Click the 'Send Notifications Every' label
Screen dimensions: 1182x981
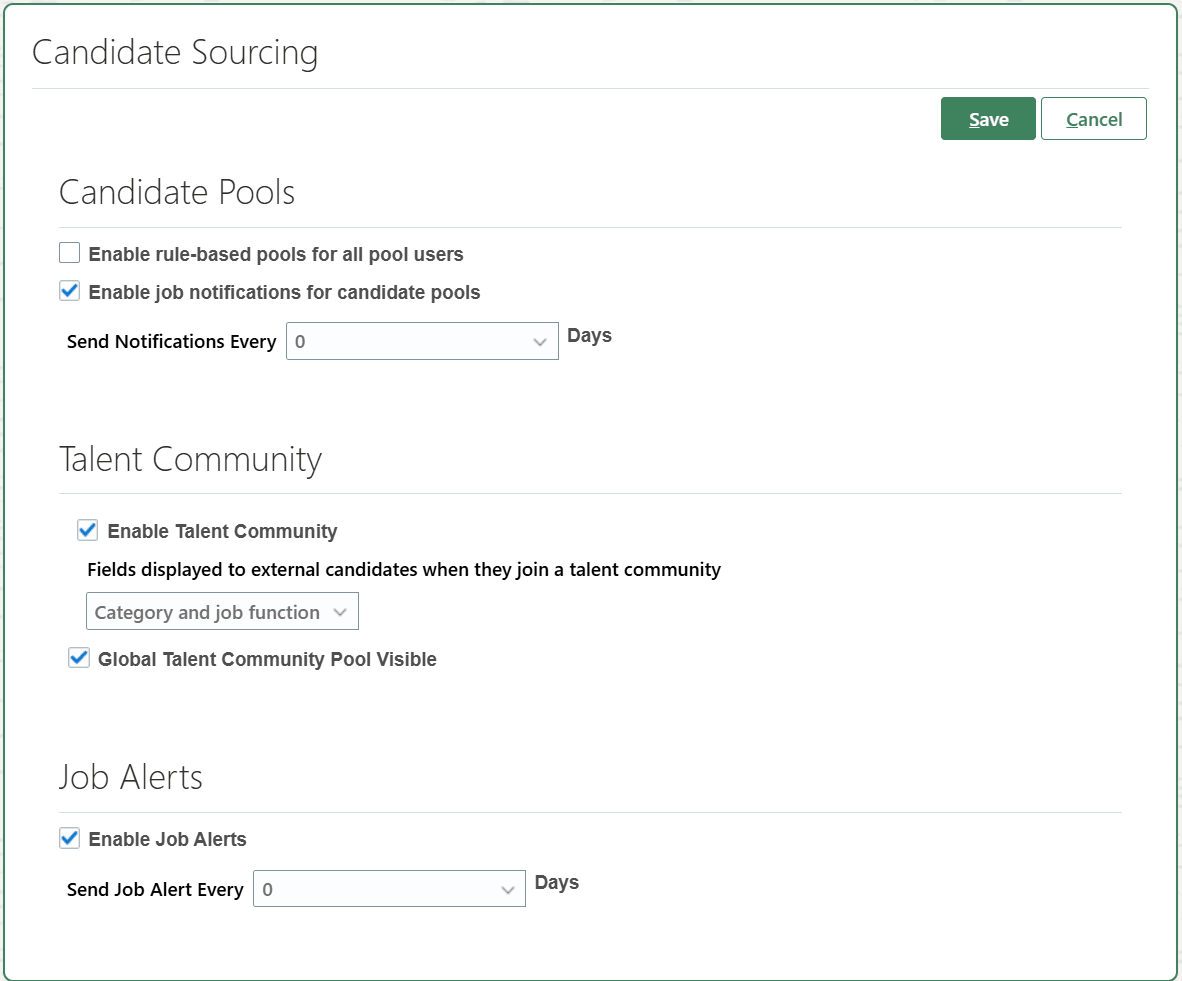pos(172,342)
